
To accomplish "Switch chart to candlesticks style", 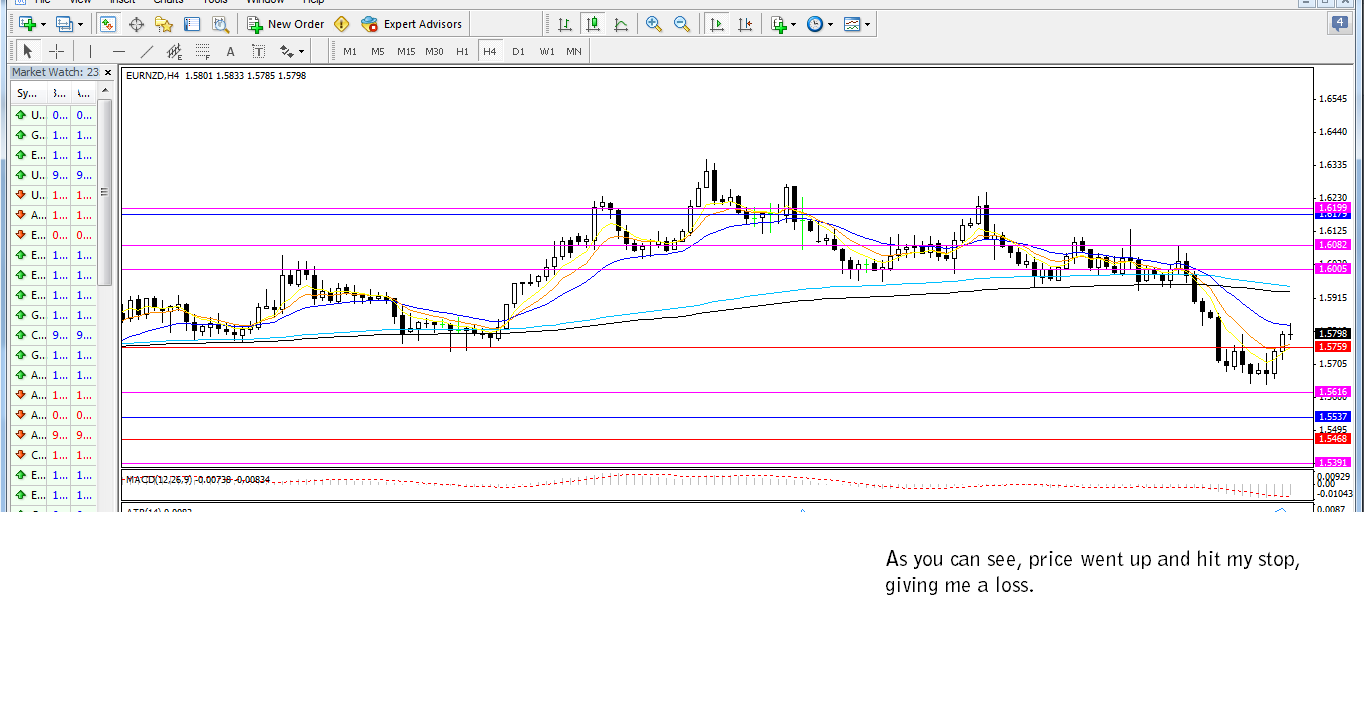I will (593, 24).
